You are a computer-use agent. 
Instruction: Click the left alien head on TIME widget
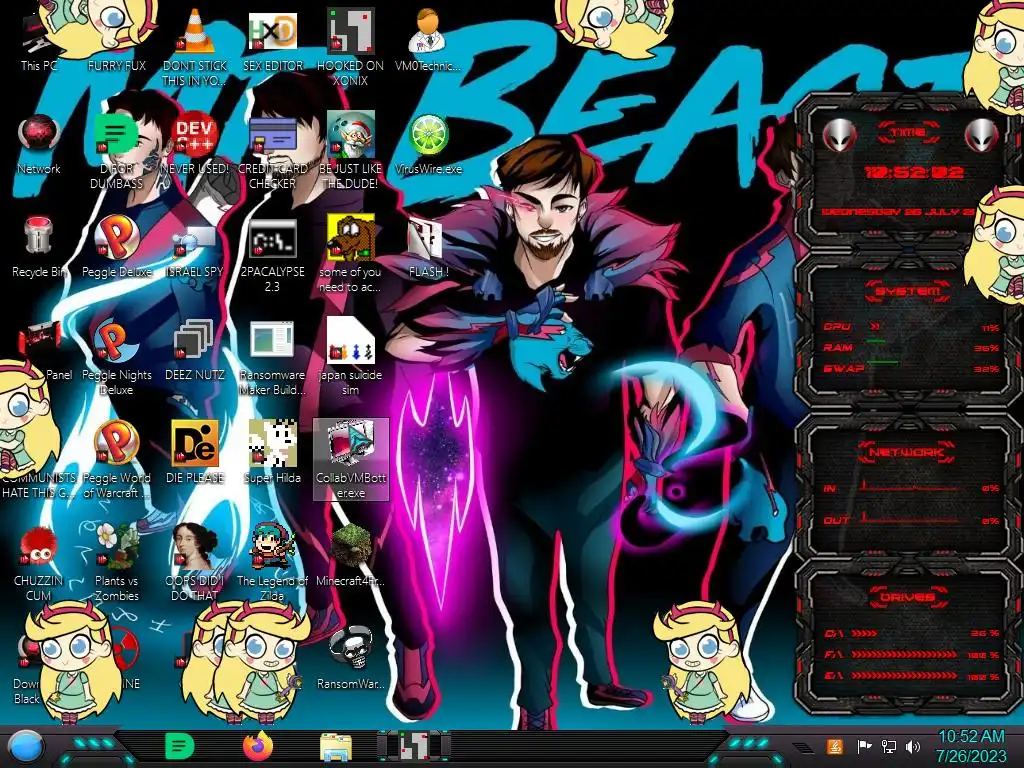point(839,136)
